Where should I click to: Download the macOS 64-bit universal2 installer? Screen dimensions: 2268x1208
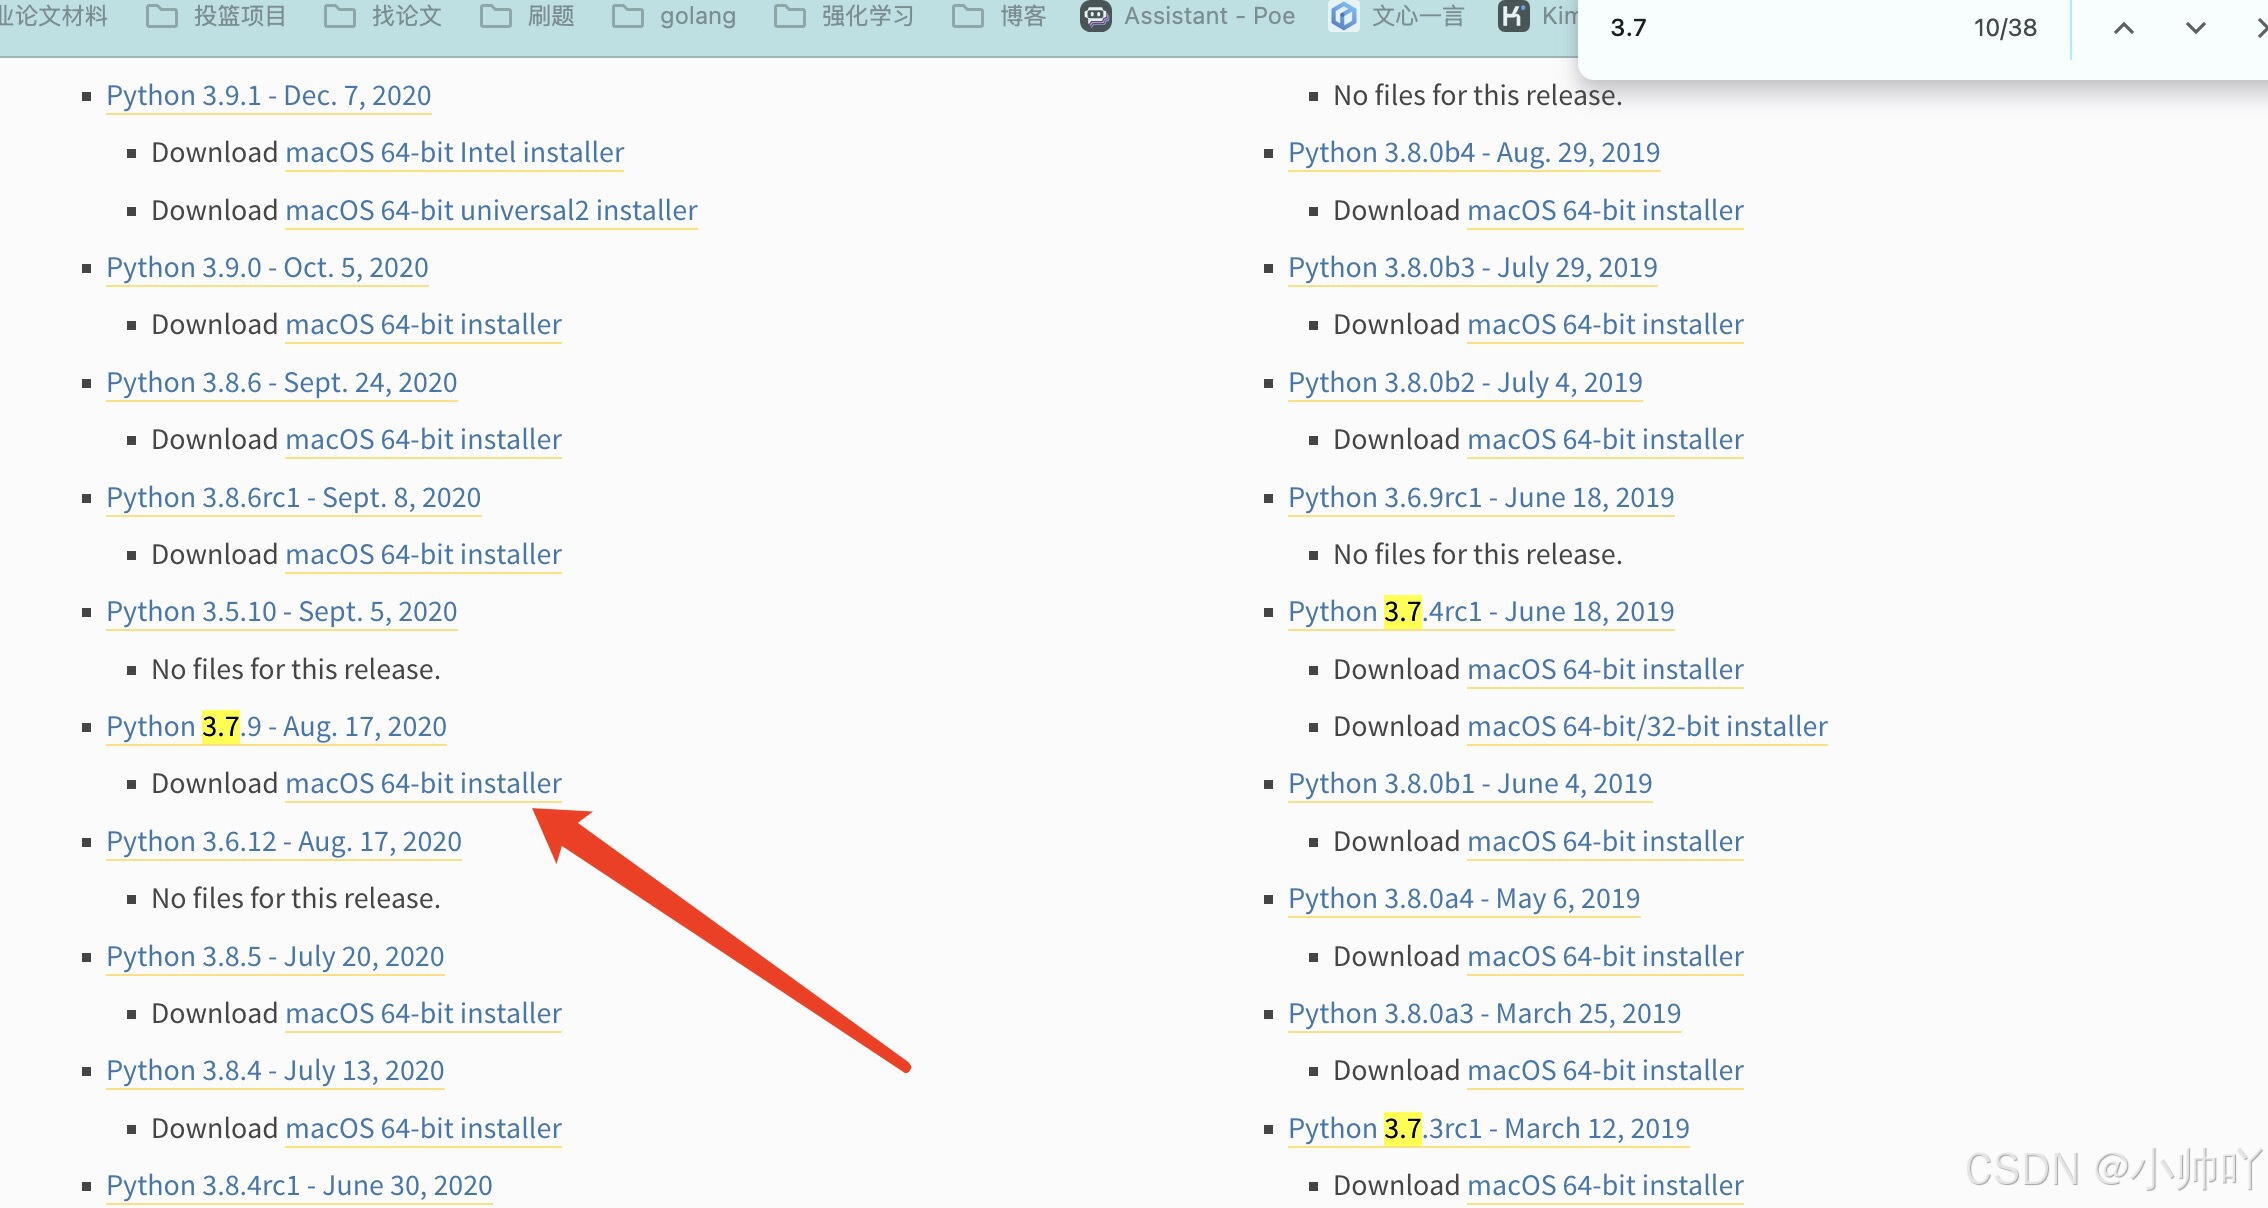pos(491,210)
